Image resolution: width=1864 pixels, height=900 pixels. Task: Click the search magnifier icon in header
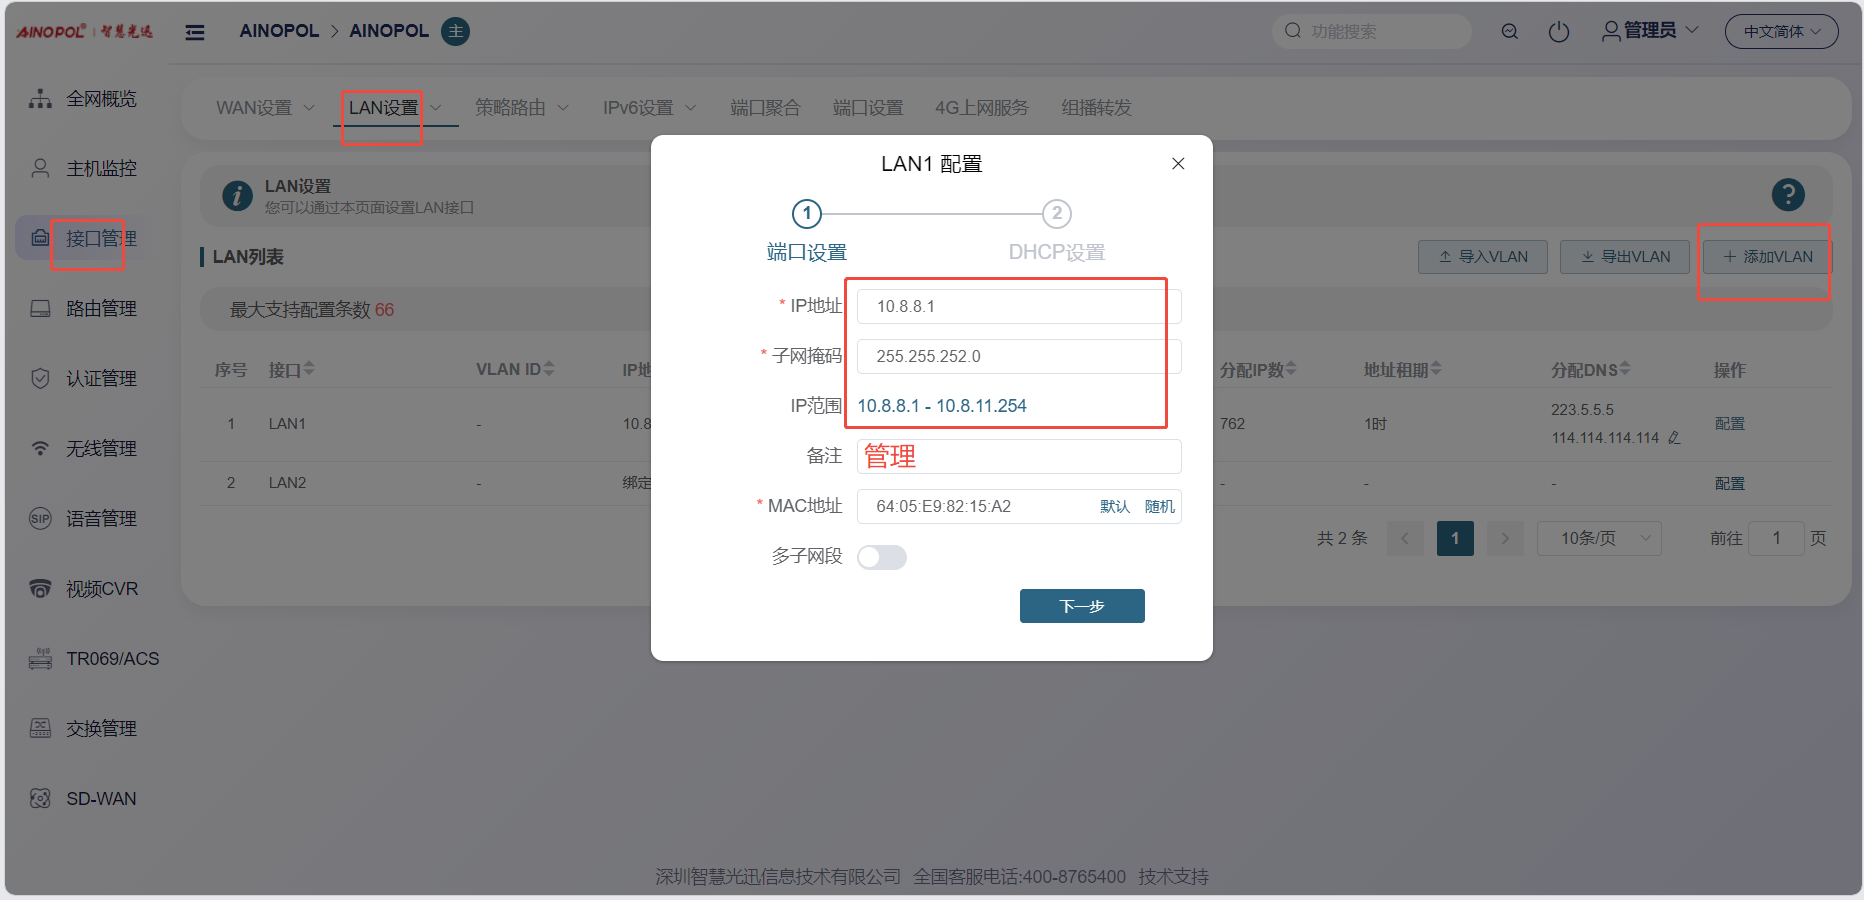coord(1509,32)
